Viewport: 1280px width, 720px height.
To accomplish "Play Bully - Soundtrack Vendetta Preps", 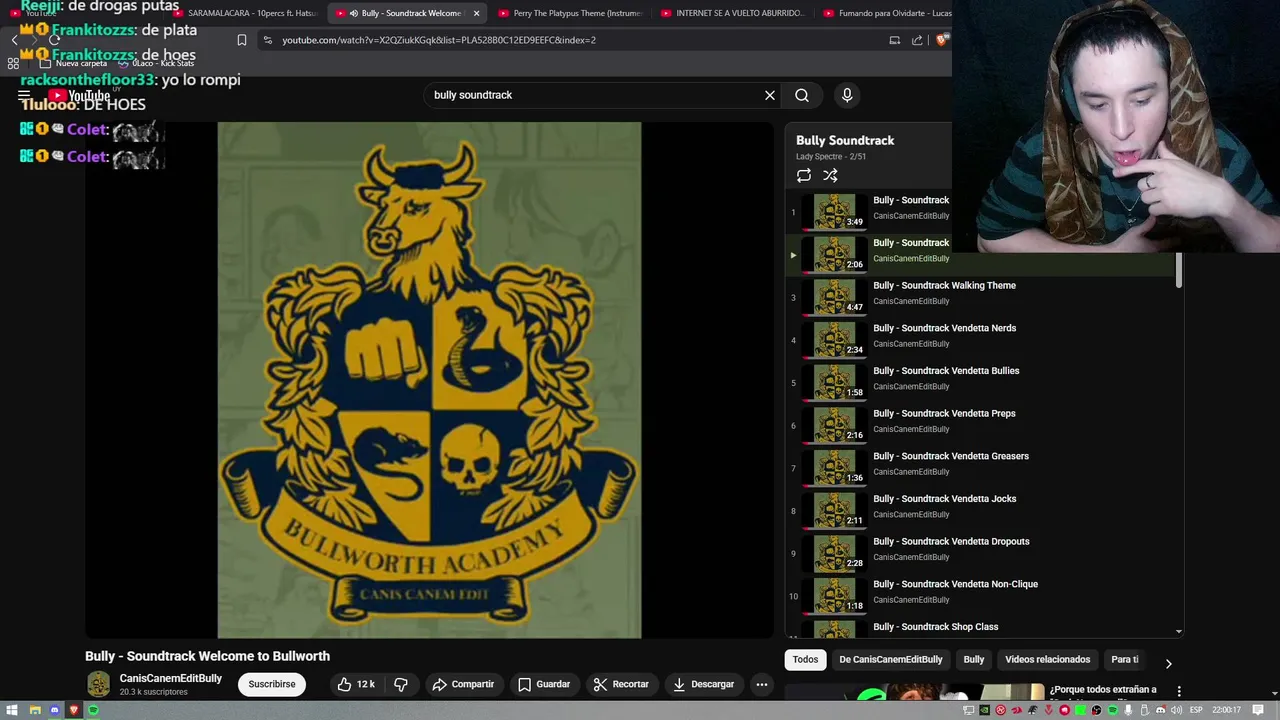I will [x=944, y=414].
